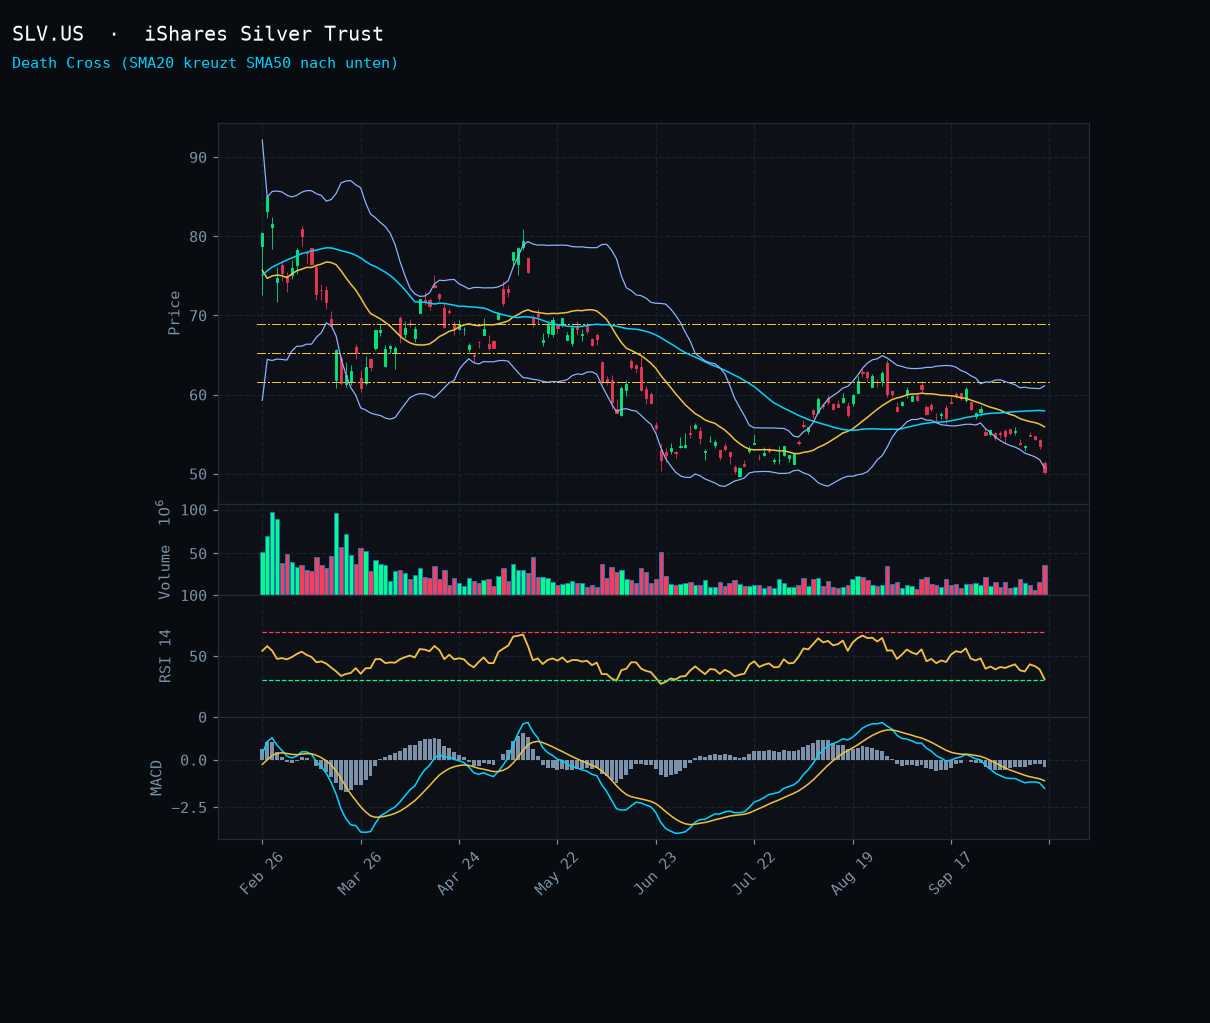
Task: Click the red RSI overbought dashed line
Action: 653,633
